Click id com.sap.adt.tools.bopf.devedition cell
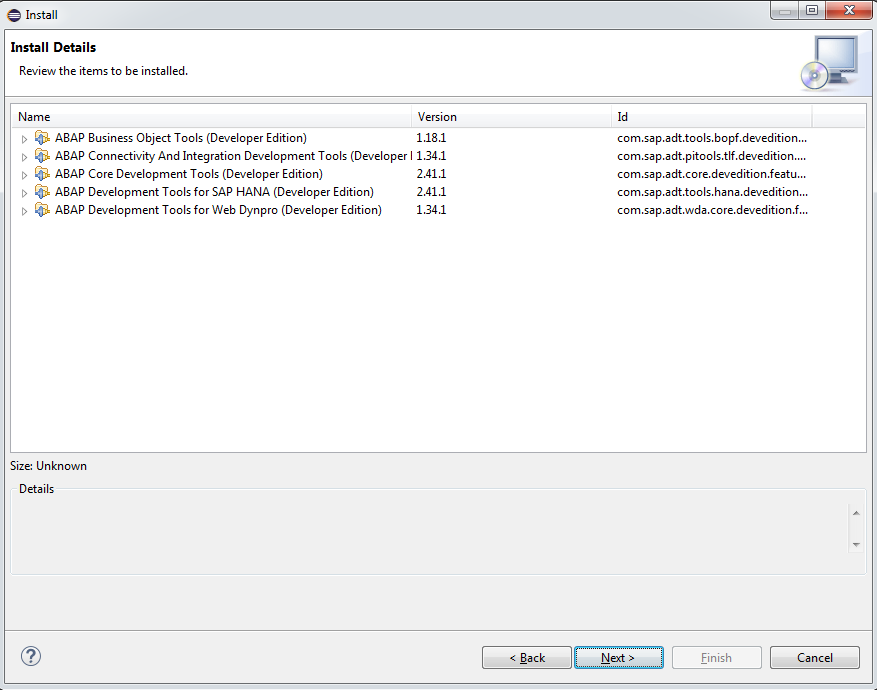Viewport: 877px width, 690px height. point(712,138)
